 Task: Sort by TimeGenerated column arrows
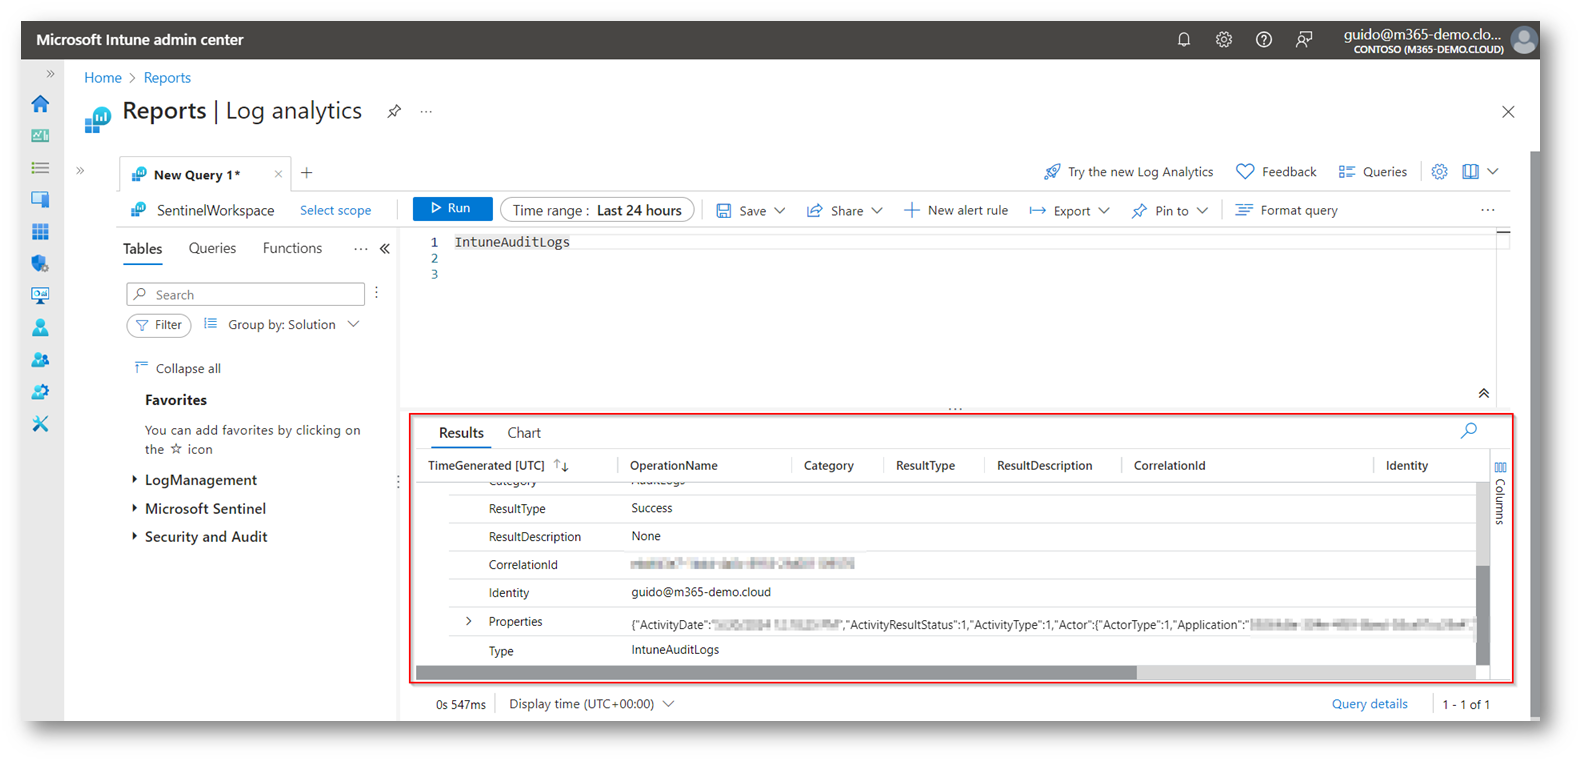tap(561, 466)
